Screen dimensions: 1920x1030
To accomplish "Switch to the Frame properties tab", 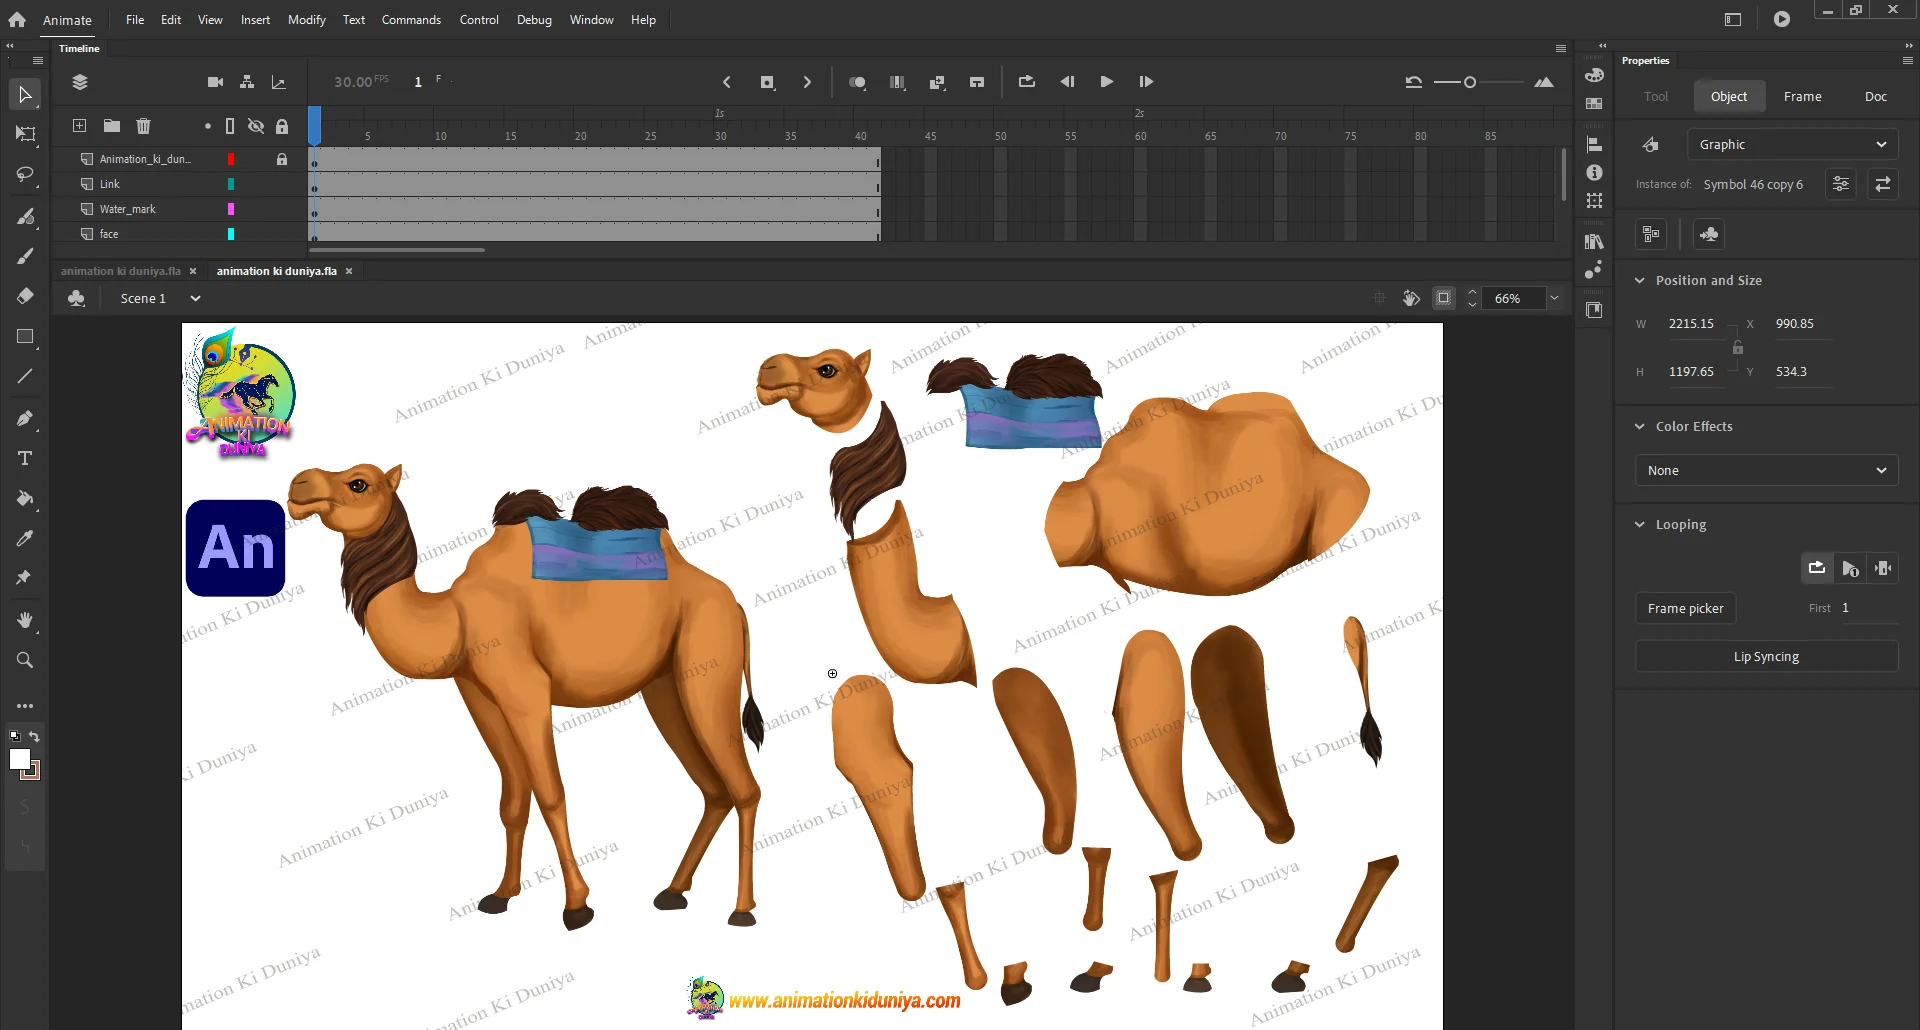I will [1802, 96].
